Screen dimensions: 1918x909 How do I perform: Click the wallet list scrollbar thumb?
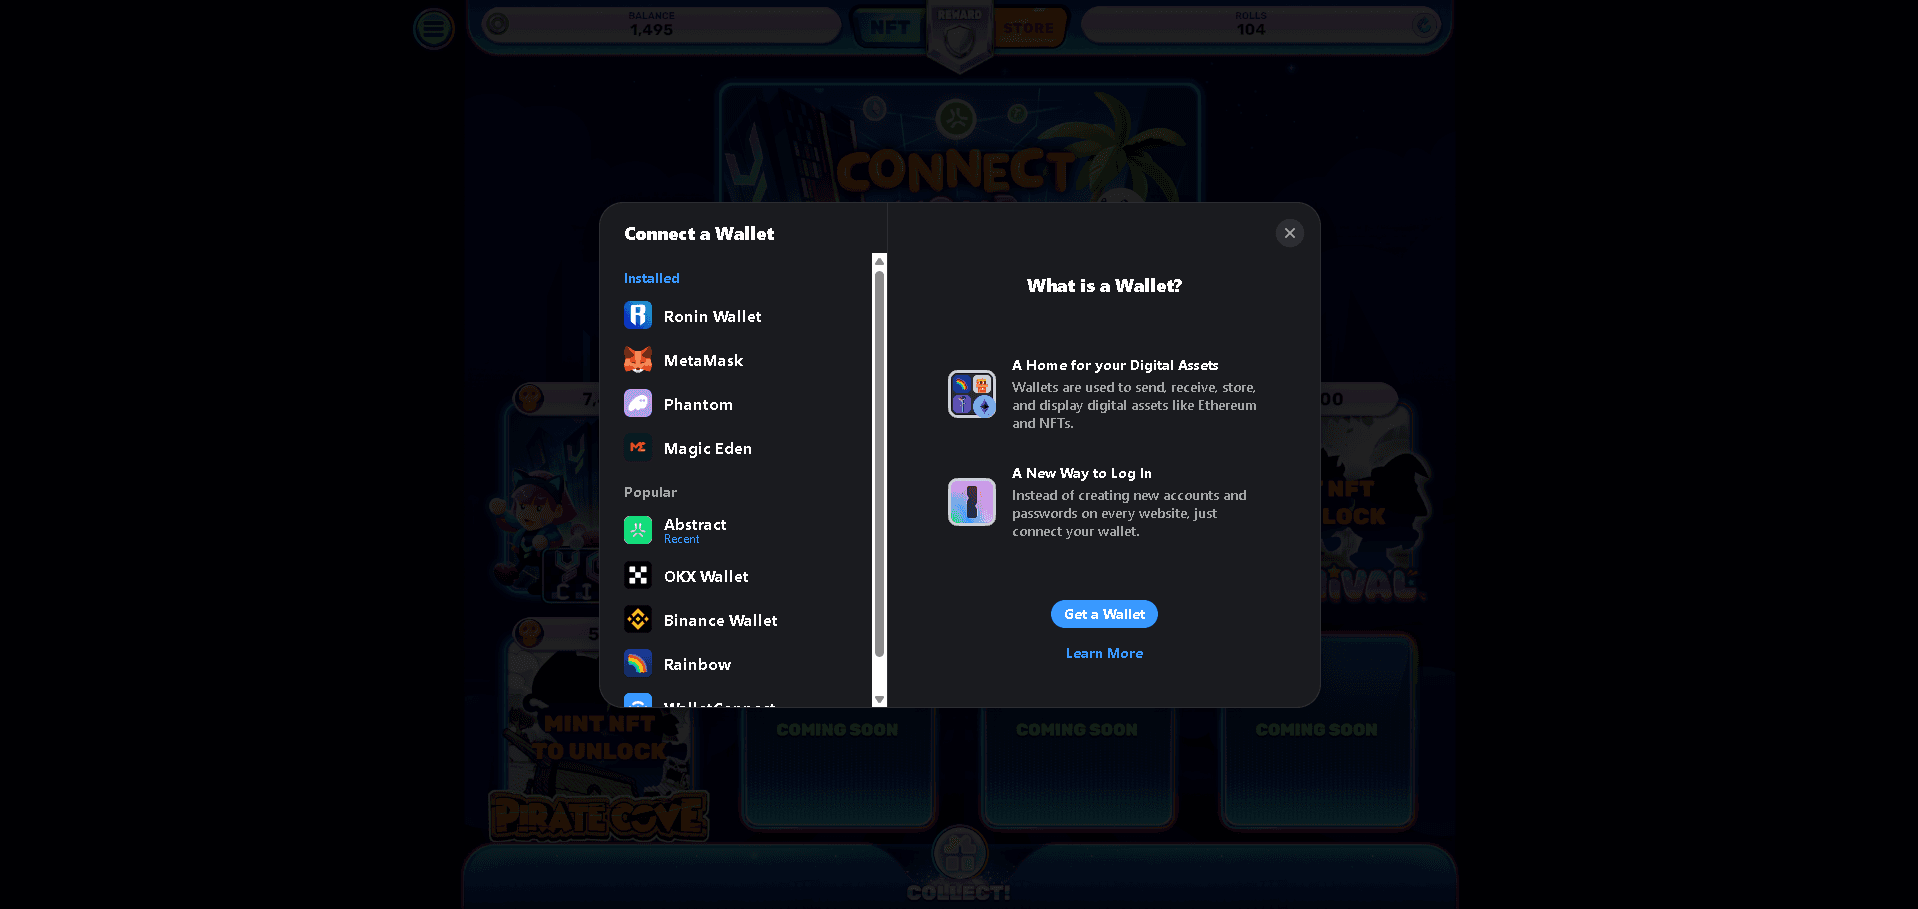[x=879, y=460]
